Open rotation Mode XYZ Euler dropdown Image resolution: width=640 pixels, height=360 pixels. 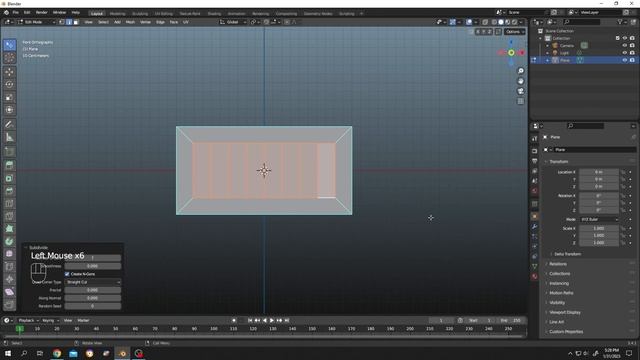[x=600, y=220]
